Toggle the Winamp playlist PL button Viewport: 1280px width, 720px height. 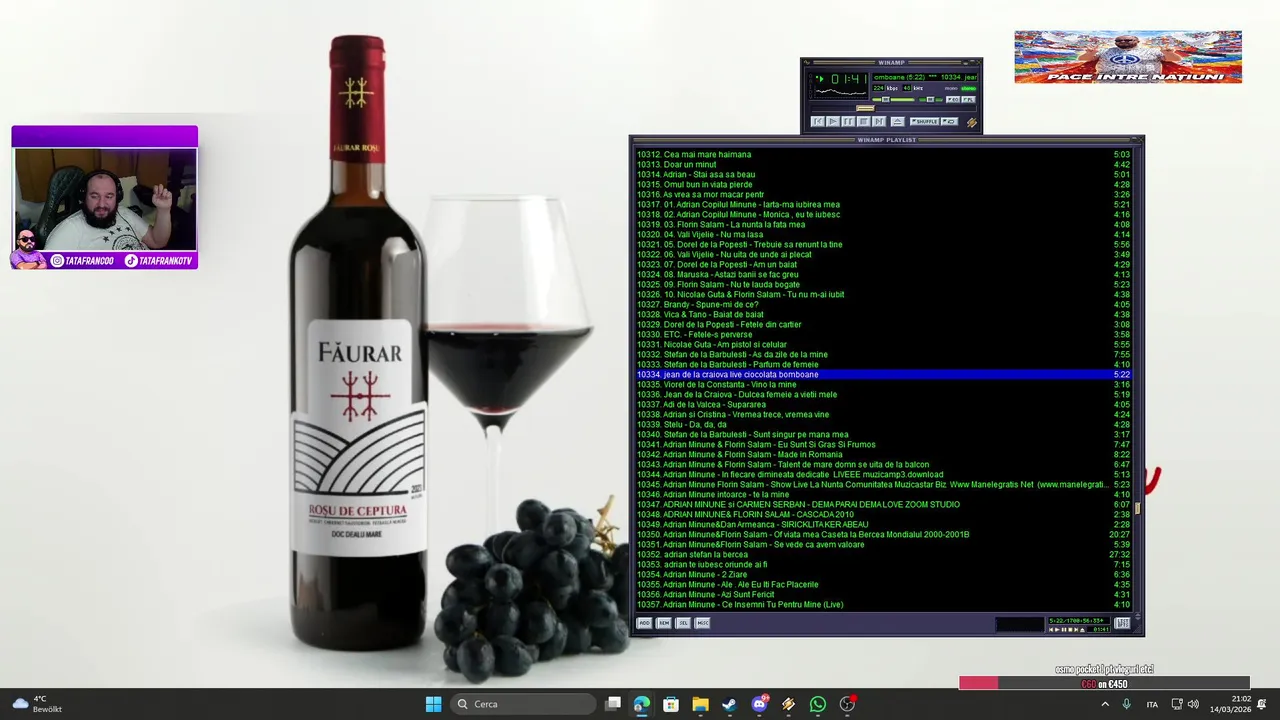coord(969,100)
